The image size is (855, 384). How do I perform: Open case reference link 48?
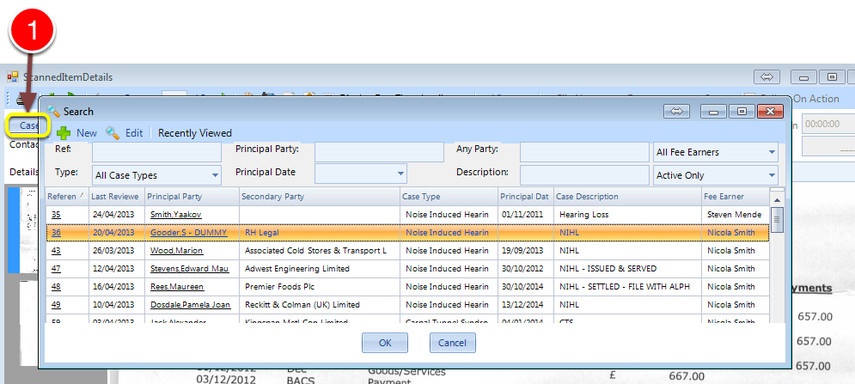pyautogui.click(x=56, y=287)
